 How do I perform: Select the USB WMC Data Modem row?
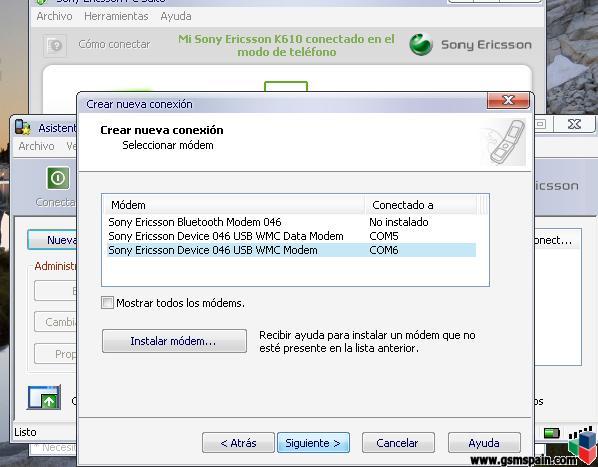pyautogui.click(x=291, y=236)
